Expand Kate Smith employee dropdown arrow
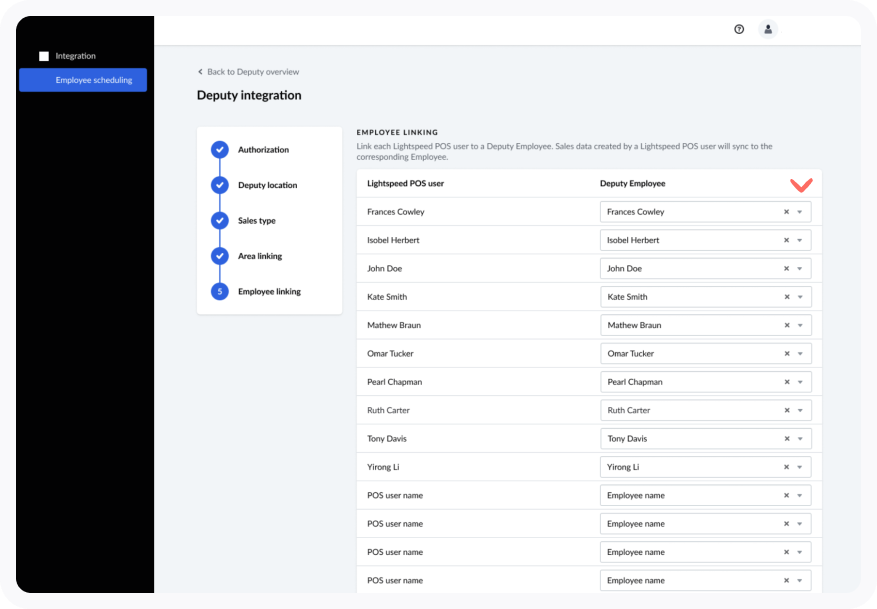This screenshot has width=877, height=609. click(x=800, y=297)
